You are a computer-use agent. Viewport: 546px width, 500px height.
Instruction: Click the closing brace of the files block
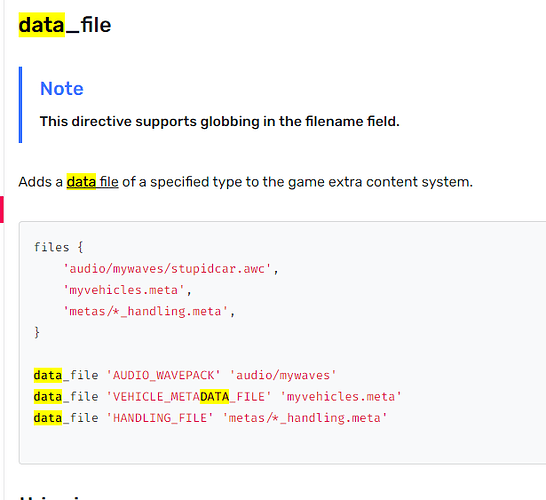[37, 333]
